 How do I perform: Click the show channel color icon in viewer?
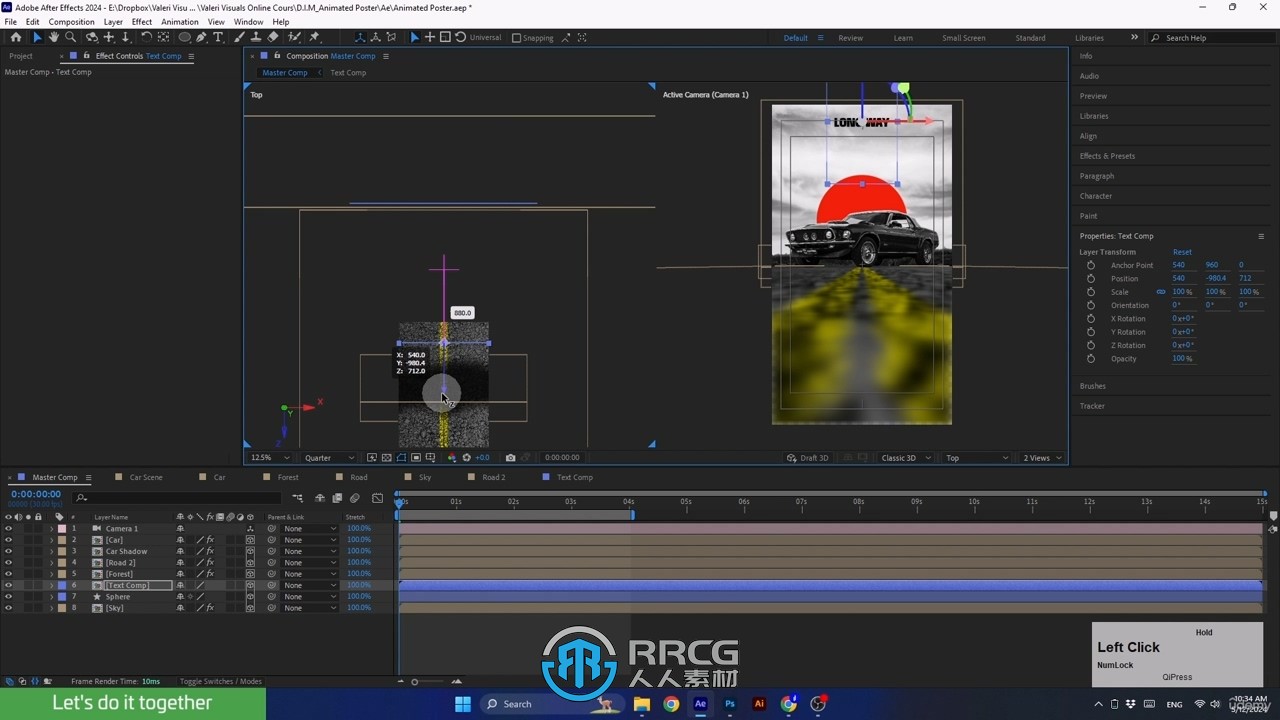pyautogui.click(x=452, y=458)
